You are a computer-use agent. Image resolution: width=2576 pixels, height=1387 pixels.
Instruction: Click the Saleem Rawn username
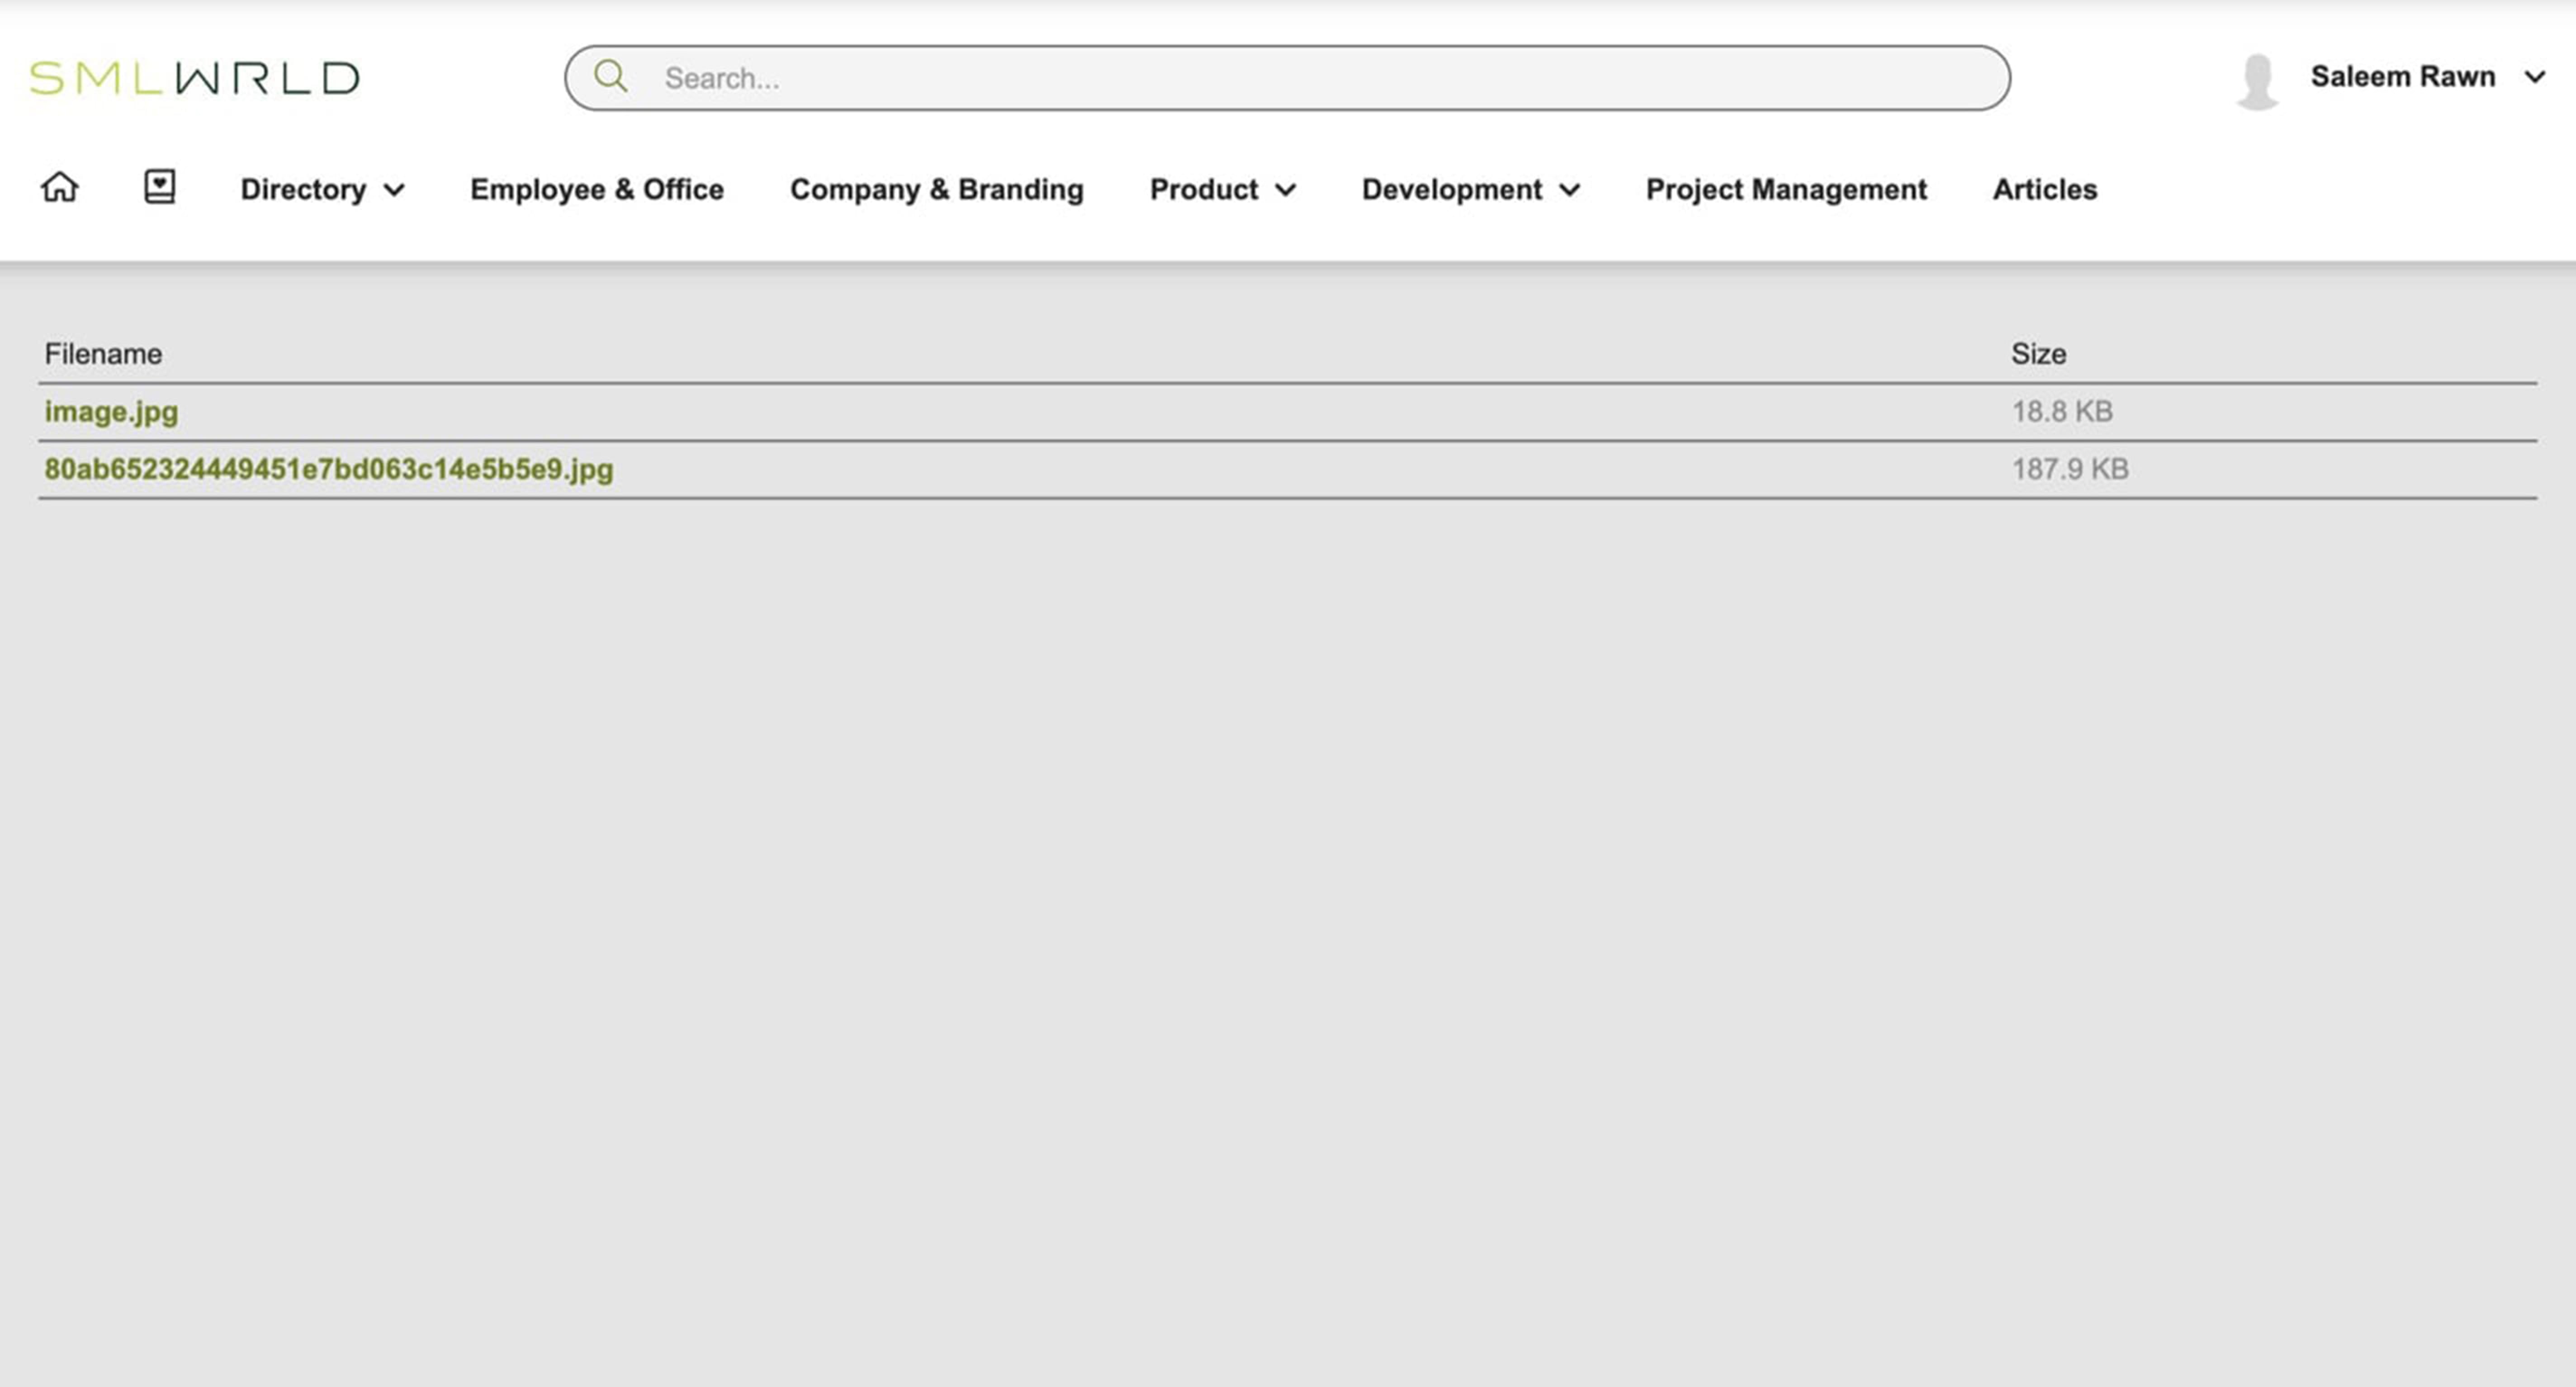(2402, 77)
